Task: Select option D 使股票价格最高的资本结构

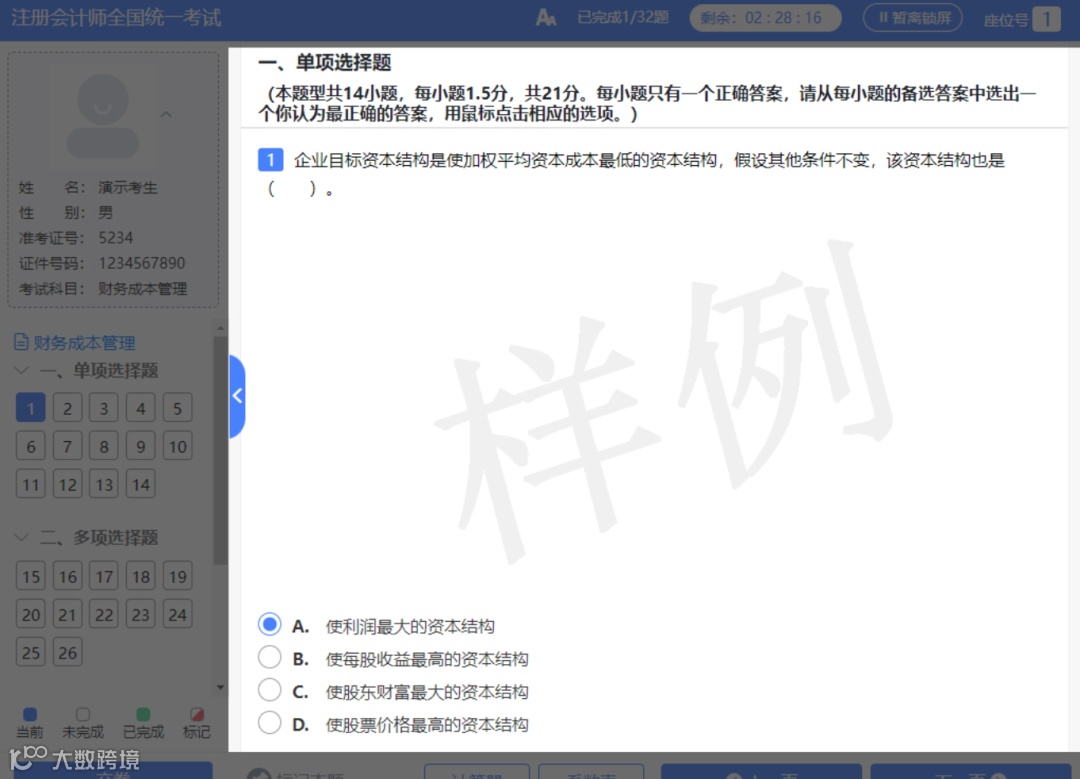Action: tap(269, 723)
